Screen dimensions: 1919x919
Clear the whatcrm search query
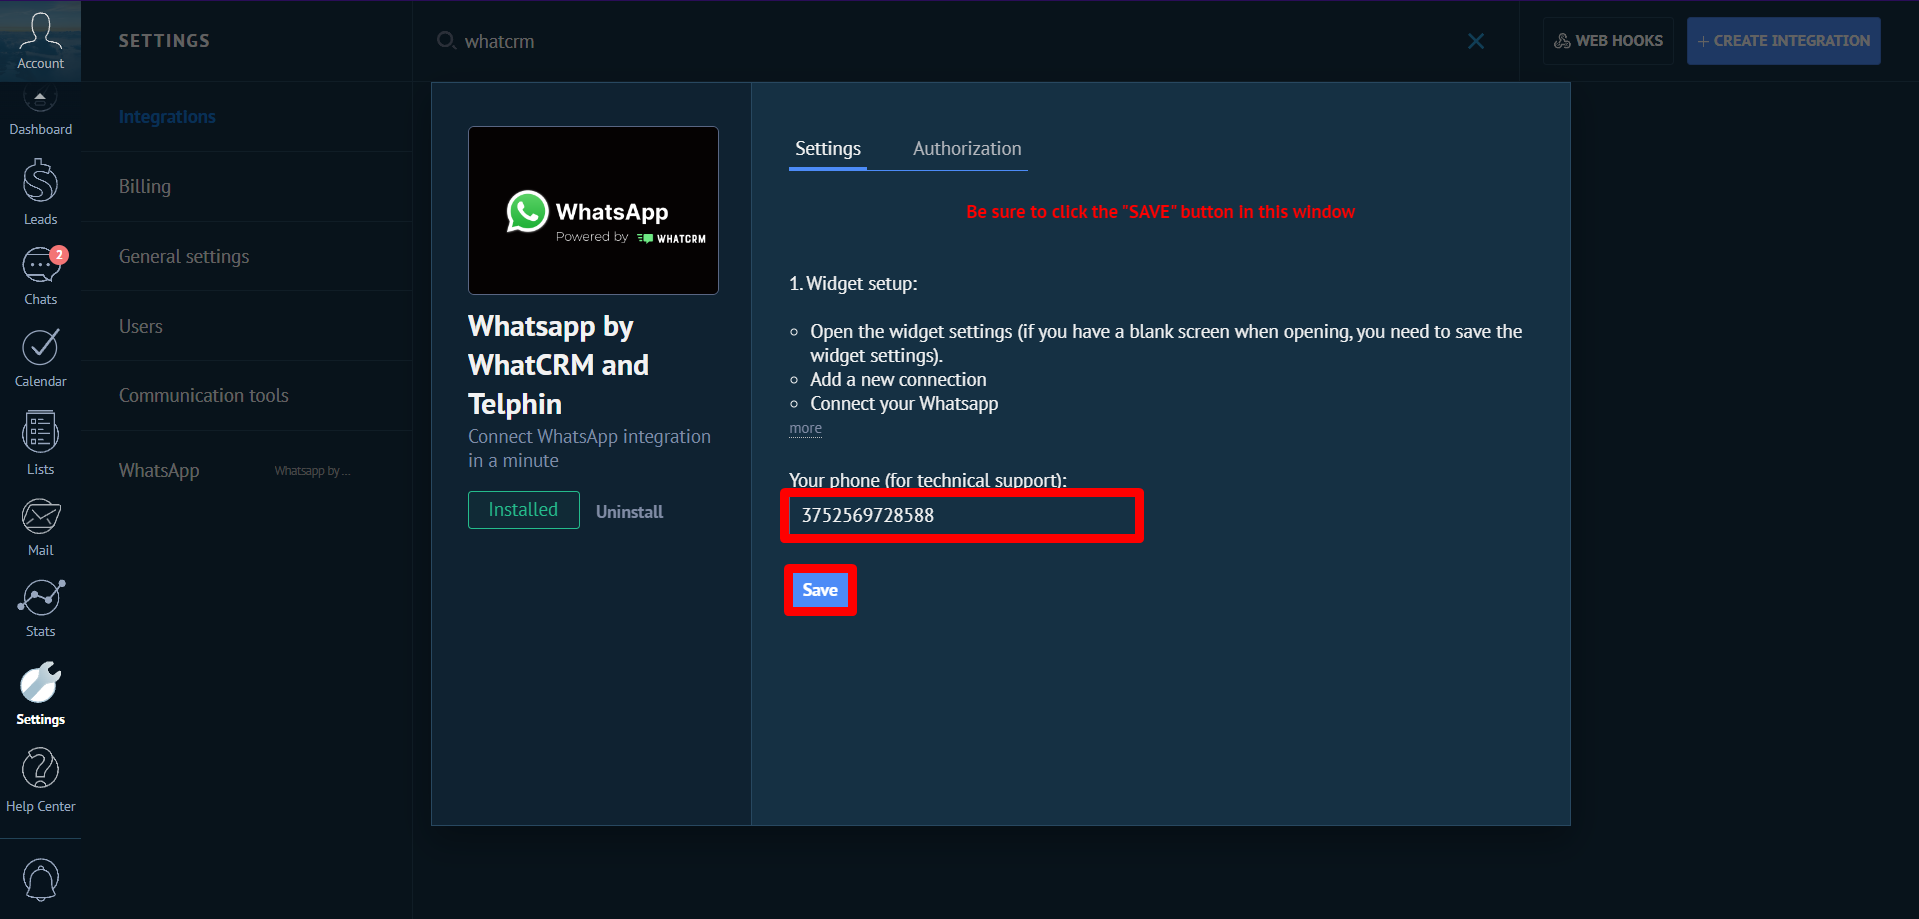1475,41
